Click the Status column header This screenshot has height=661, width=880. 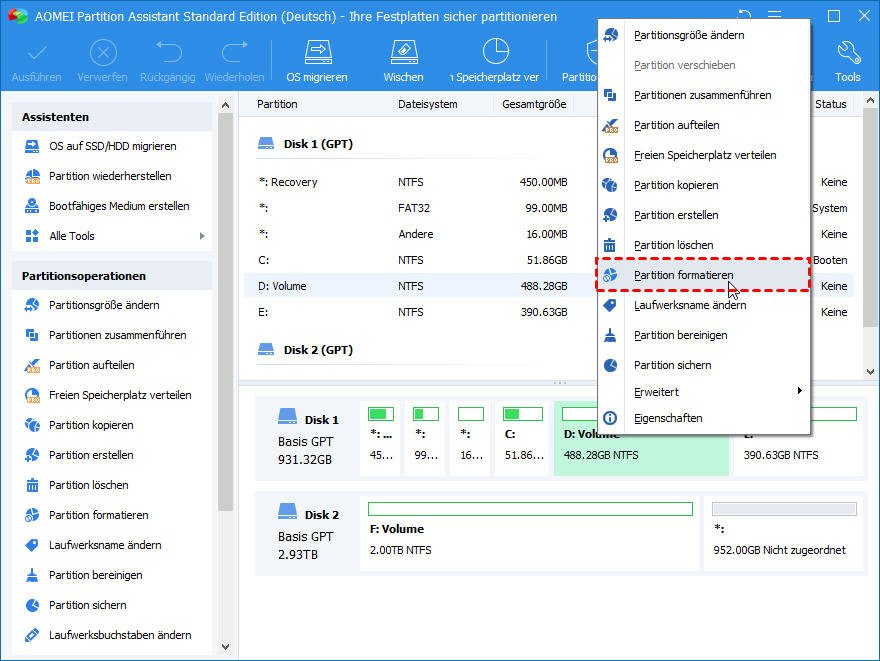point(831,104)
